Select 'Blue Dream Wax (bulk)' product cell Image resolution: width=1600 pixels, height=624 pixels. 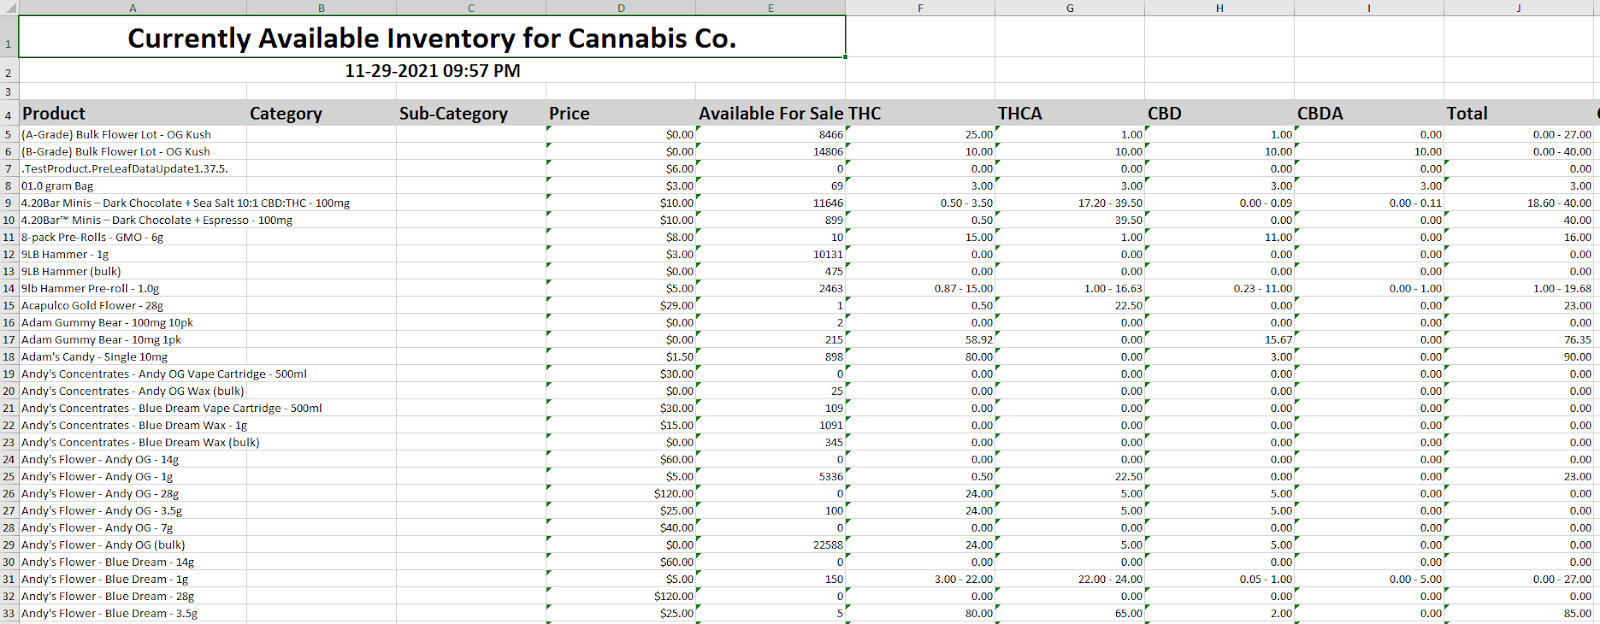point(133,442)
